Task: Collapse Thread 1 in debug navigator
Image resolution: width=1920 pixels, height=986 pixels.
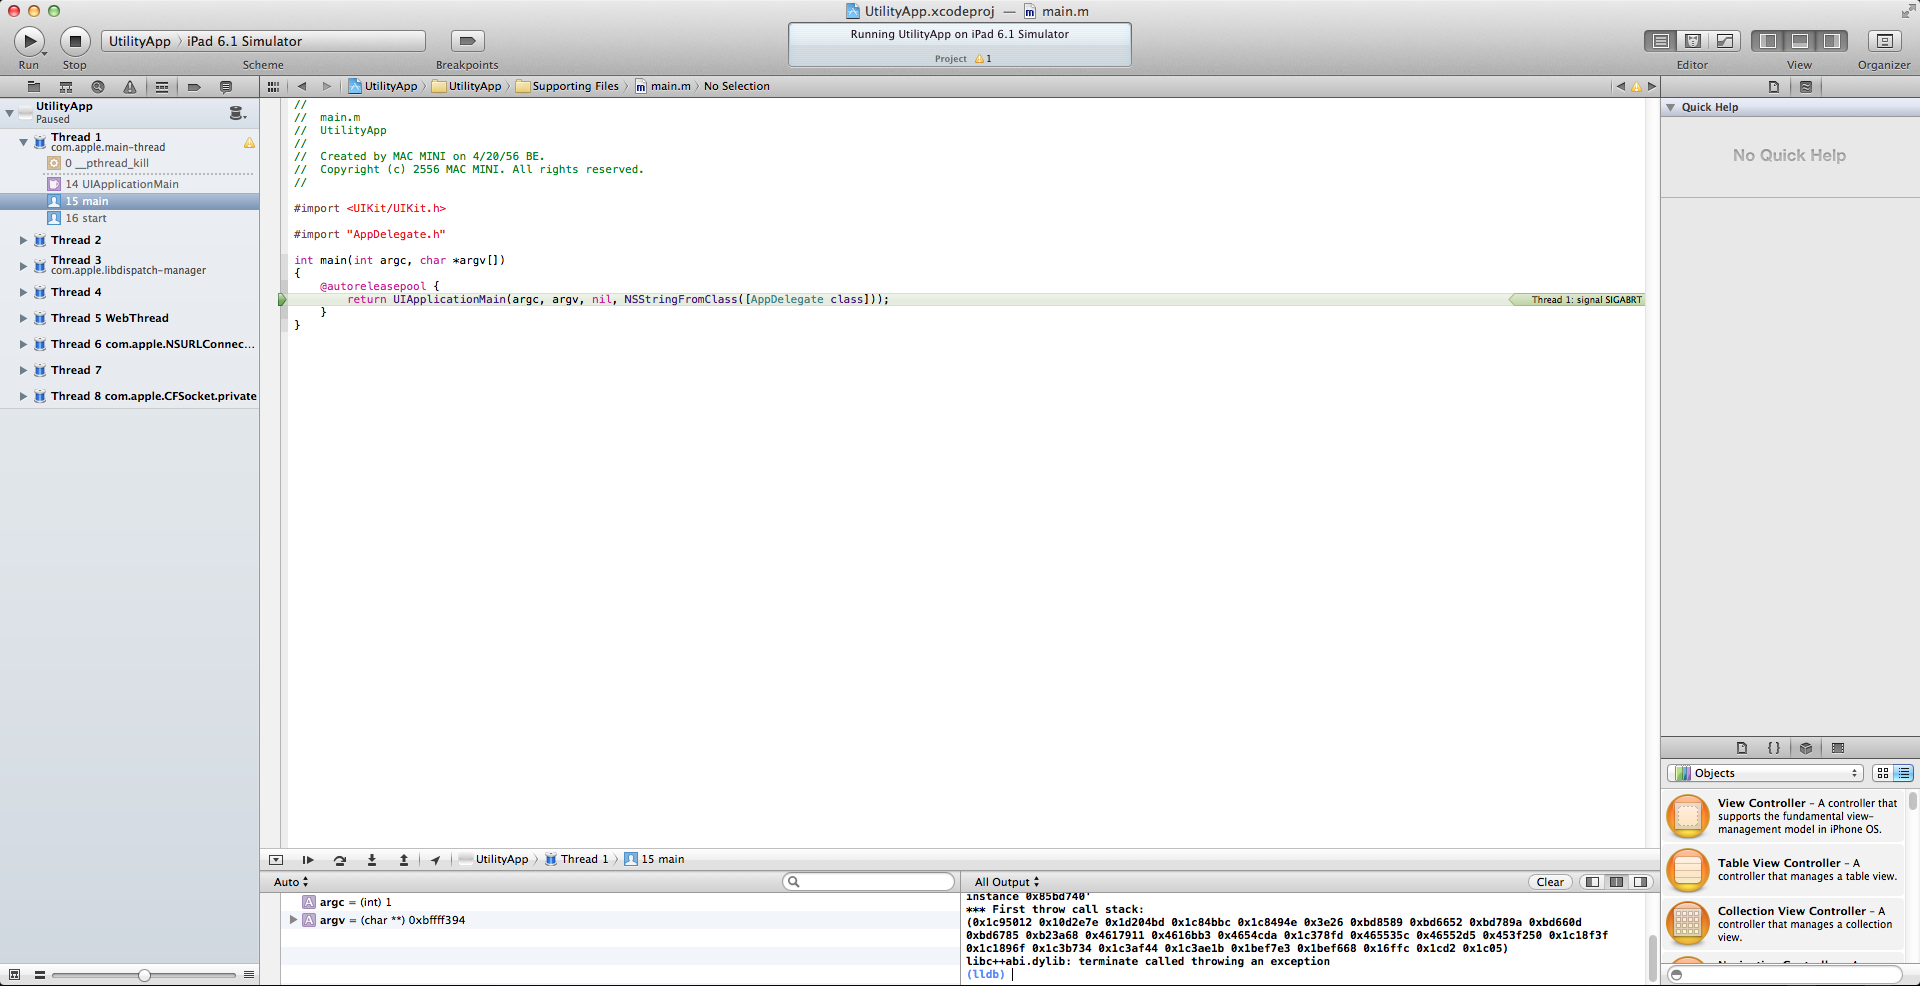Action: pyautogui.click(x=23, y=142)
